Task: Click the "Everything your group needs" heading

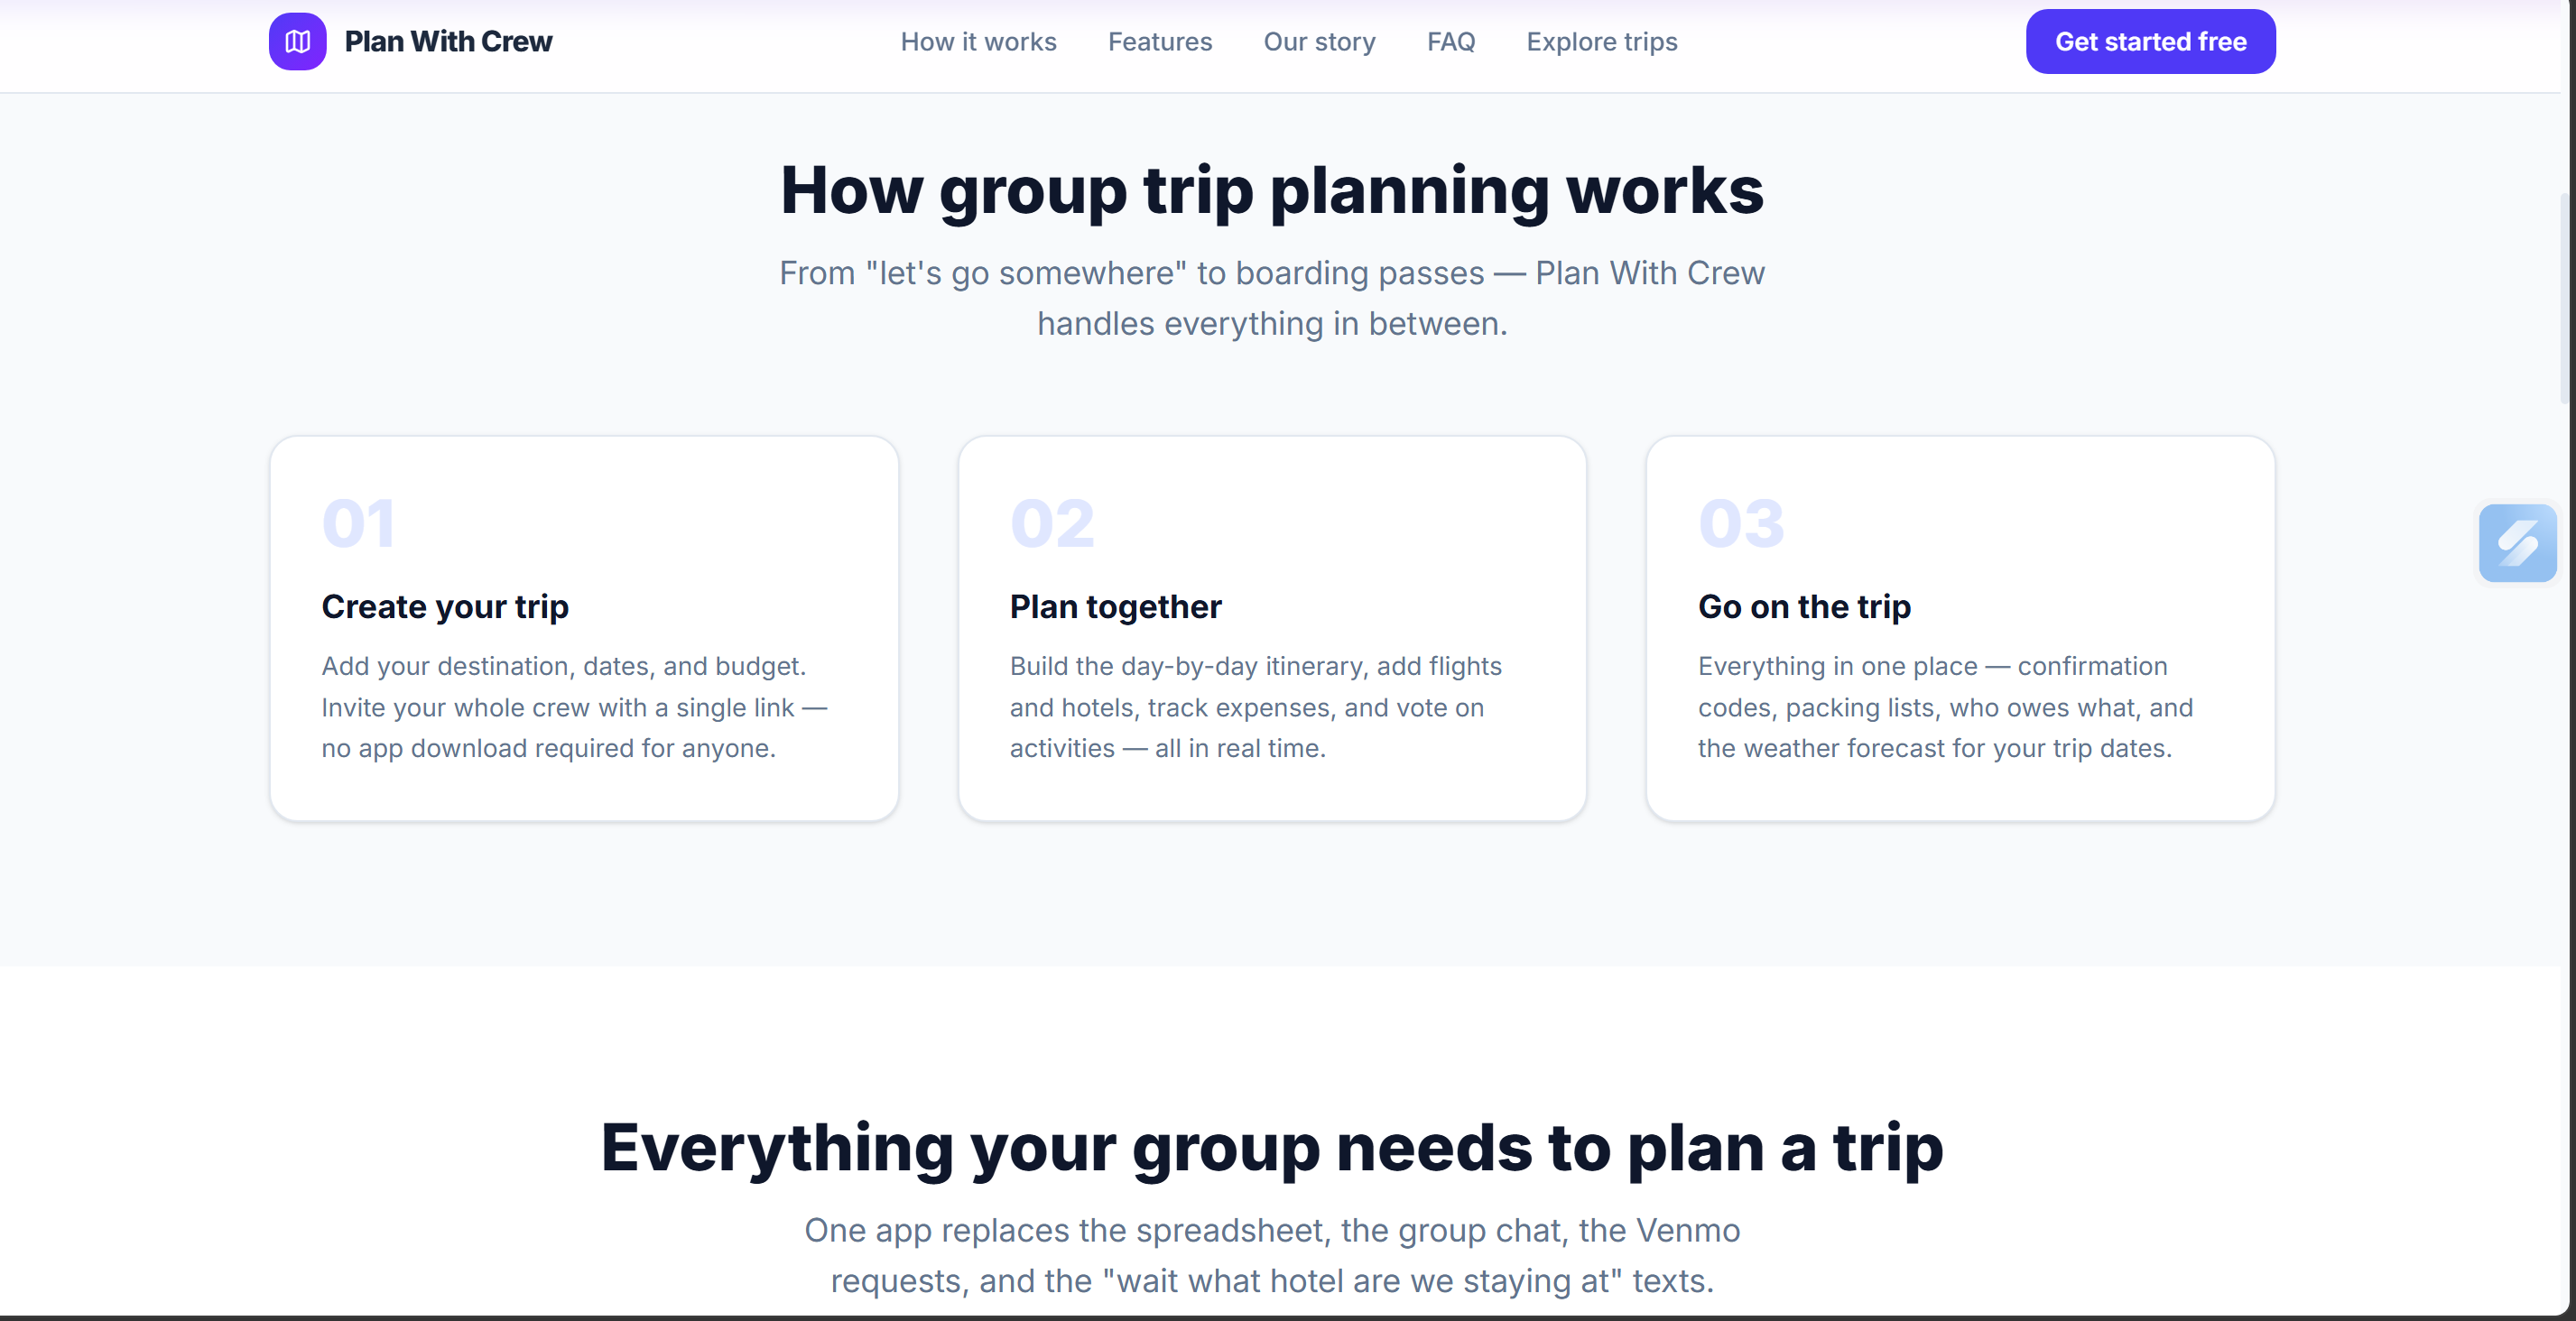Action: coord(1271,1148)
